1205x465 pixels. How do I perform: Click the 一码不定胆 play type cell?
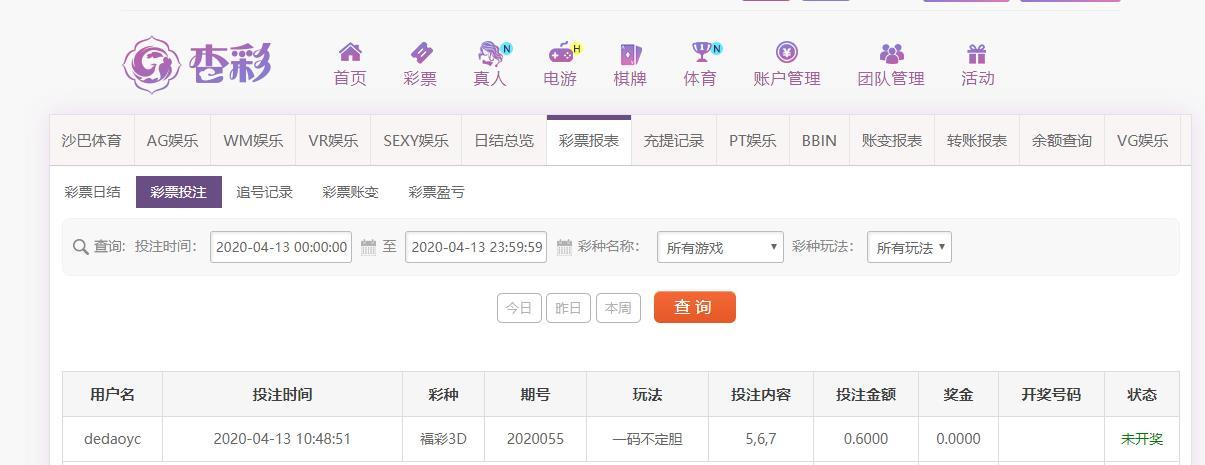pos(647,439)
